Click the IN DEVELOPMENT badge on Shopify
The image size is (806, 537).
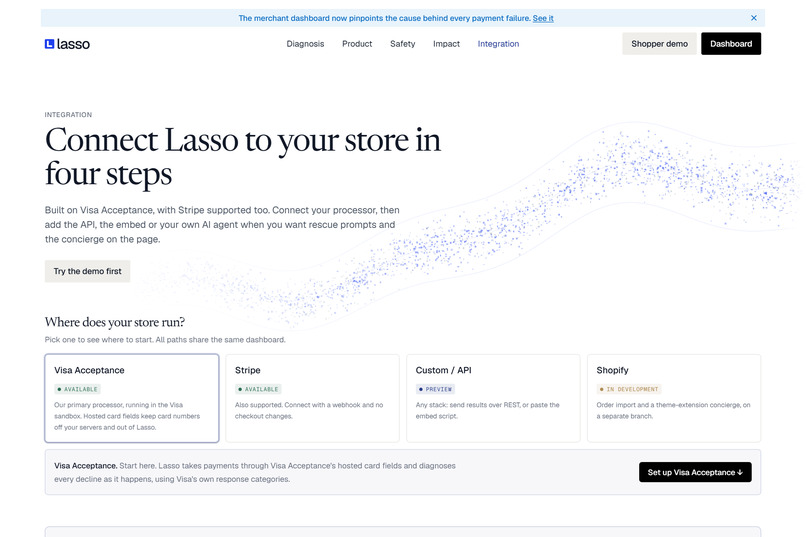pyautogui.click(x=629, y=389)
